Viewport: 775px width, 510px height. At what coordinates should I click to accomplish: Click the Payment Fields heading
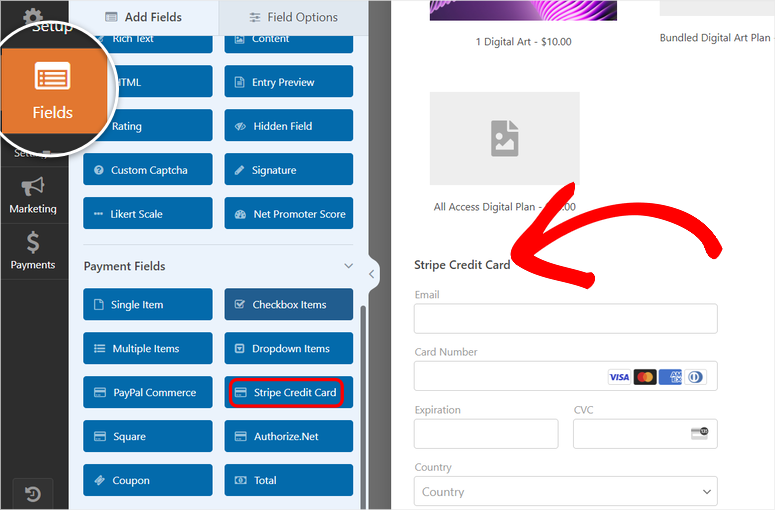click(x=125, y=266)
